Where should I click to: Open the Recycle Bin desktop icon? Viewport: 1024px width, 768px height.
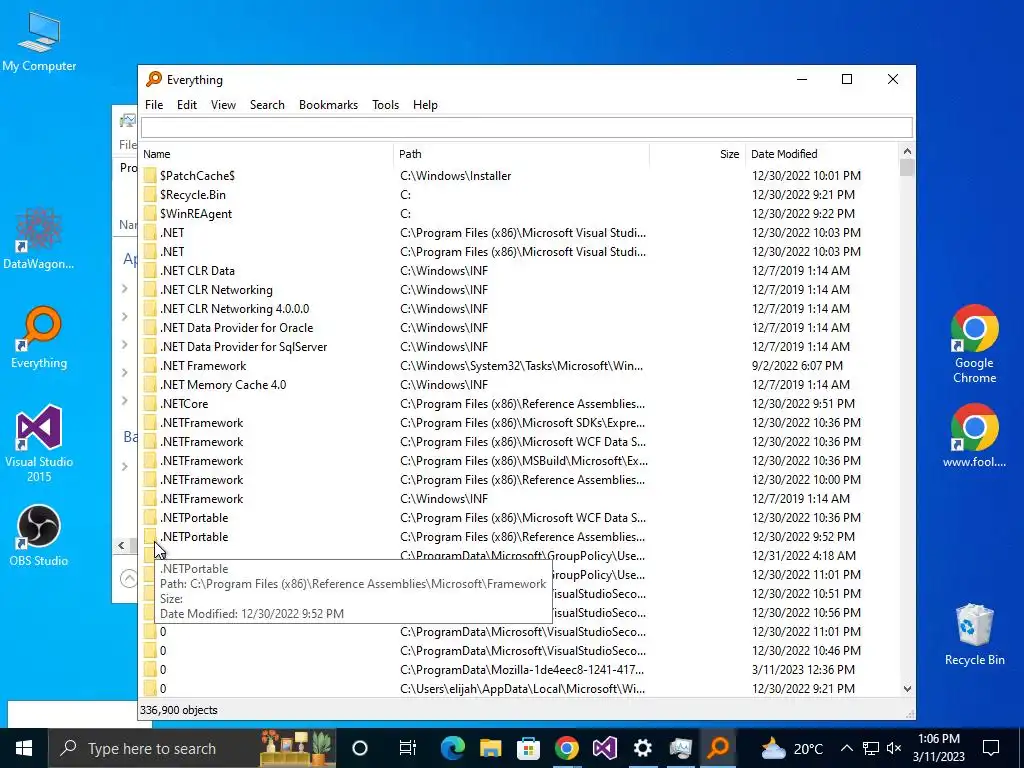pos(974,634)
